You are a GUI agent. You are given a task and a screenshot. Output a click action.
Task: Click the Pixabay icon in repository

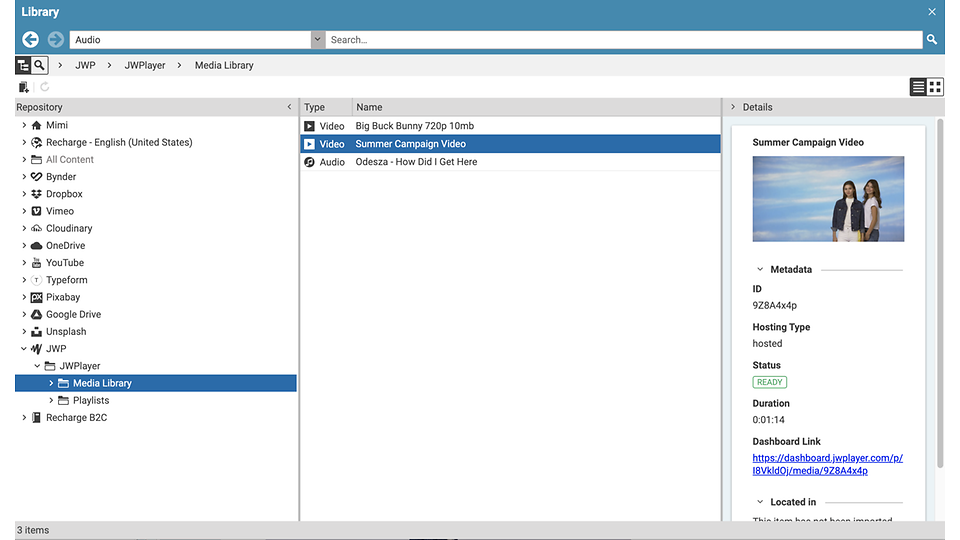[x=37, y=297]
